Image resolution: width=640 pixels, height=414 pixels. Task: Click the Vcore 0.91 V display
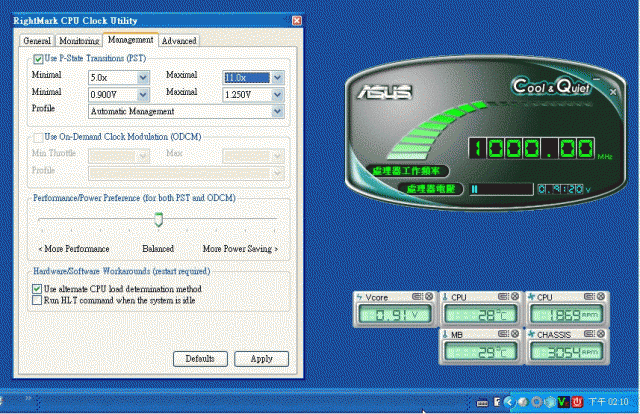[x=394, y=315]
